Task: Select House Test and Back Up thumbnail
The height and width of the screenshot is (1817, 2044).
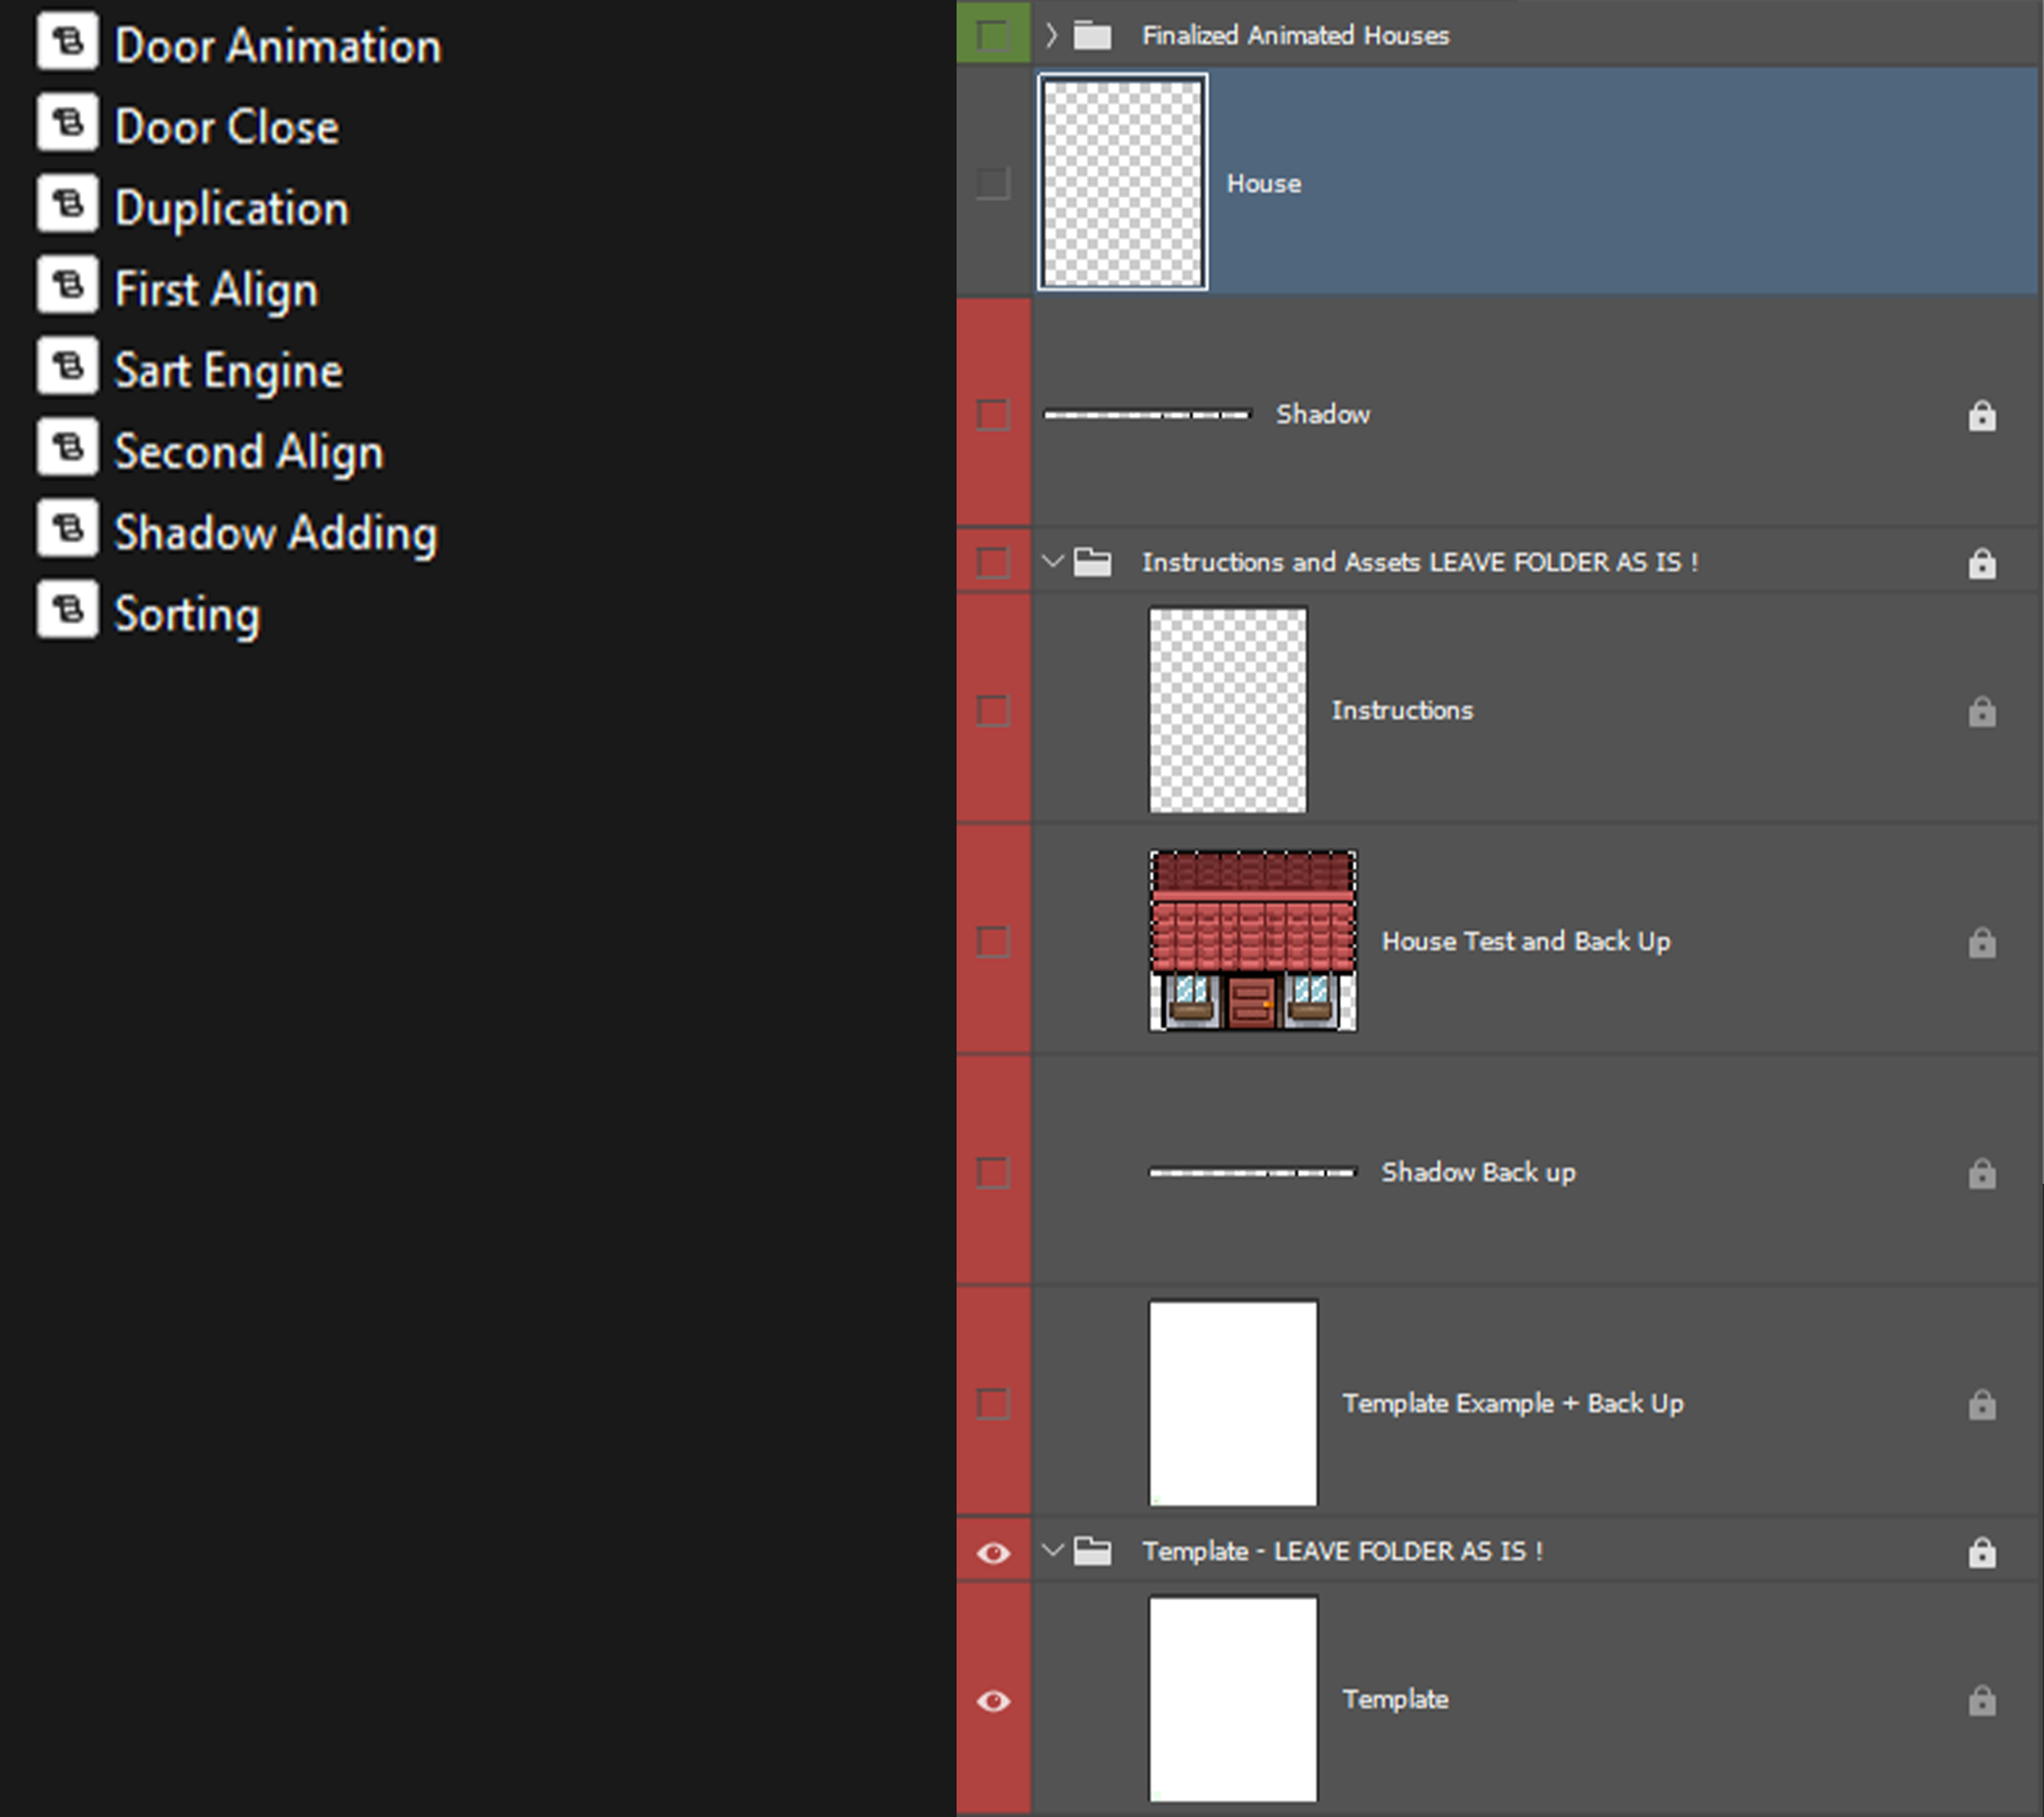Action: pos(1252,940)
